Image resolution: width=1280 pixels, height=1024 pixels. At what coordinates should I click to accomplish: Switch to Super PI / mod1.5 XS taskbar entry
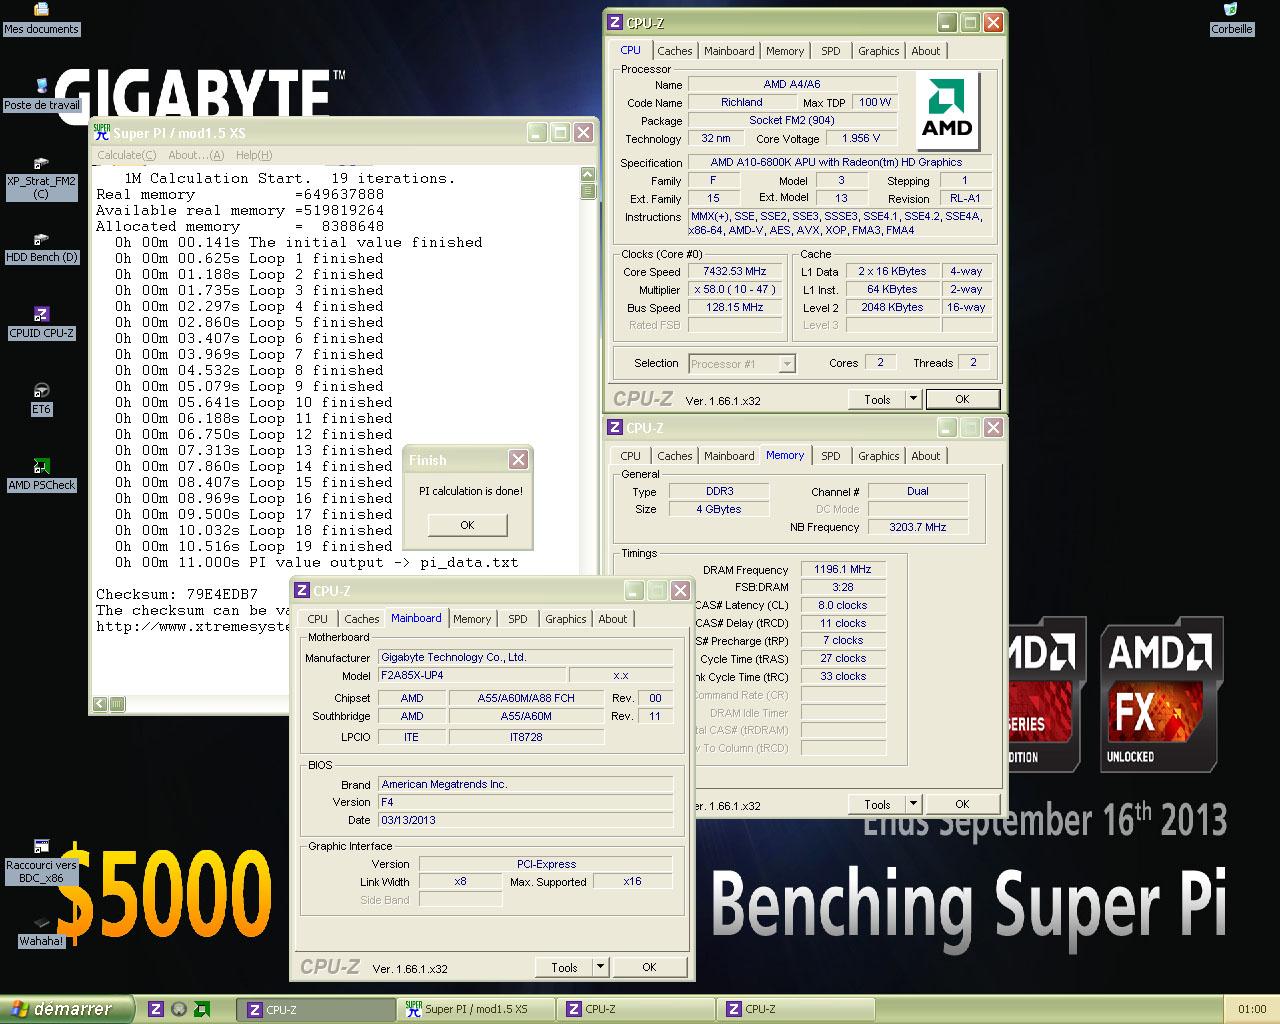[x=478, y=1009]
